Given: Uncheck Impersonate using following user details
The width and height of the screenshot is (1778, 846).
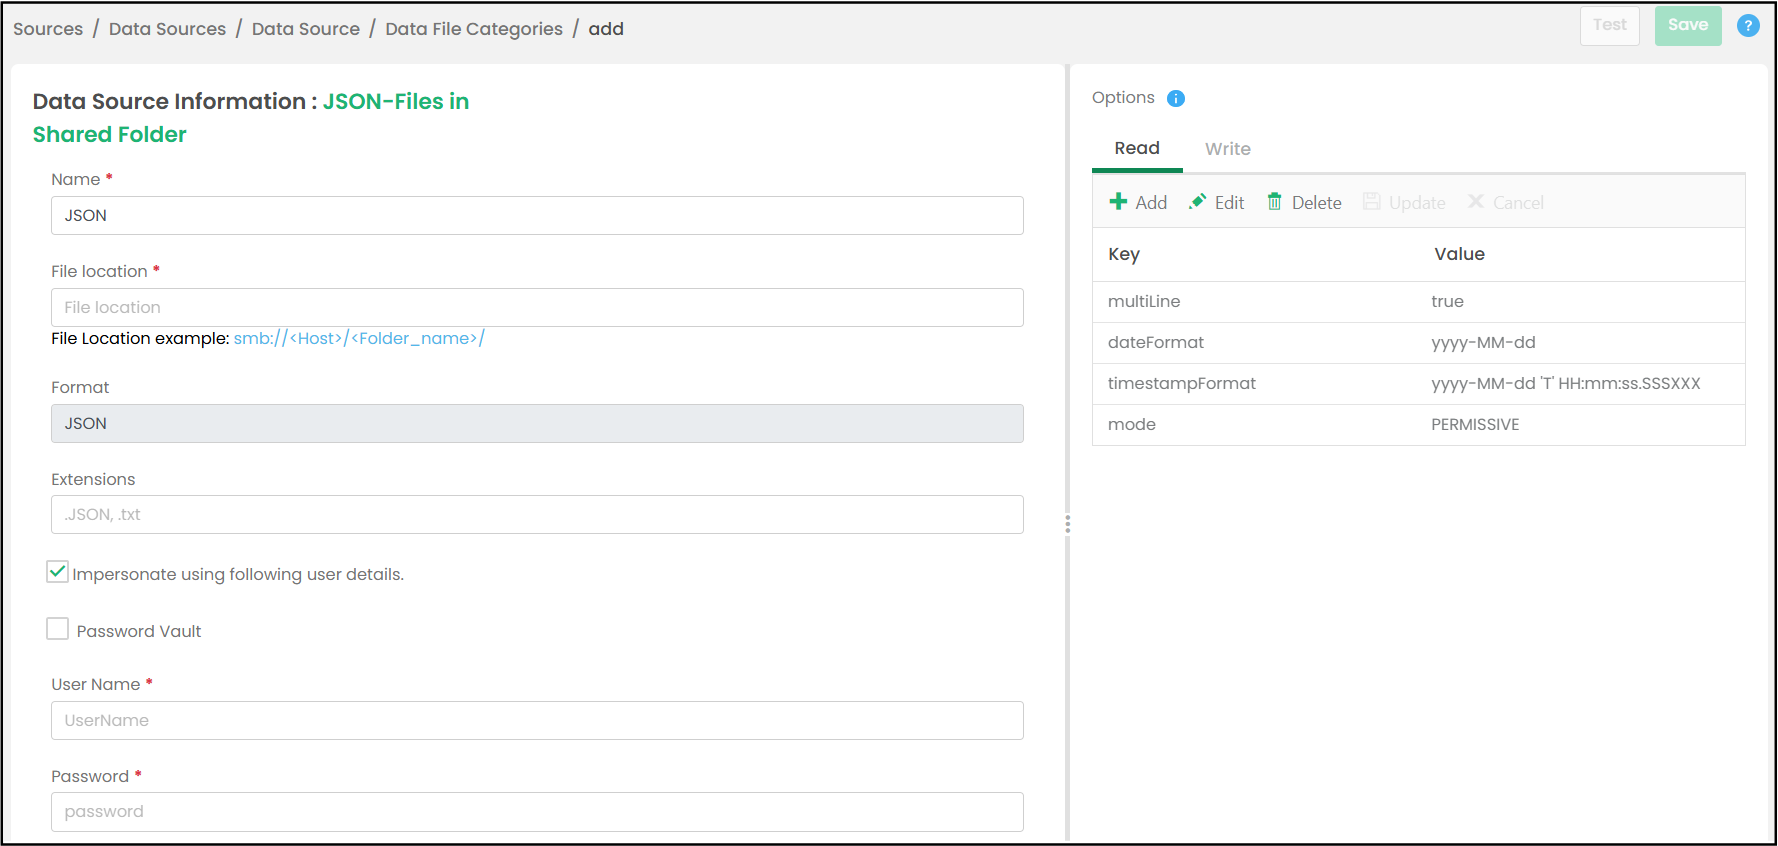Looking at the screenshot, I should [58, 572].
